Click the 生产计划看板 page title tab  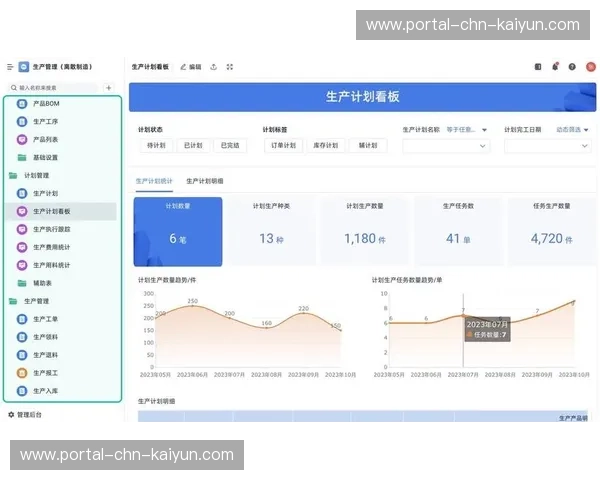150,67
